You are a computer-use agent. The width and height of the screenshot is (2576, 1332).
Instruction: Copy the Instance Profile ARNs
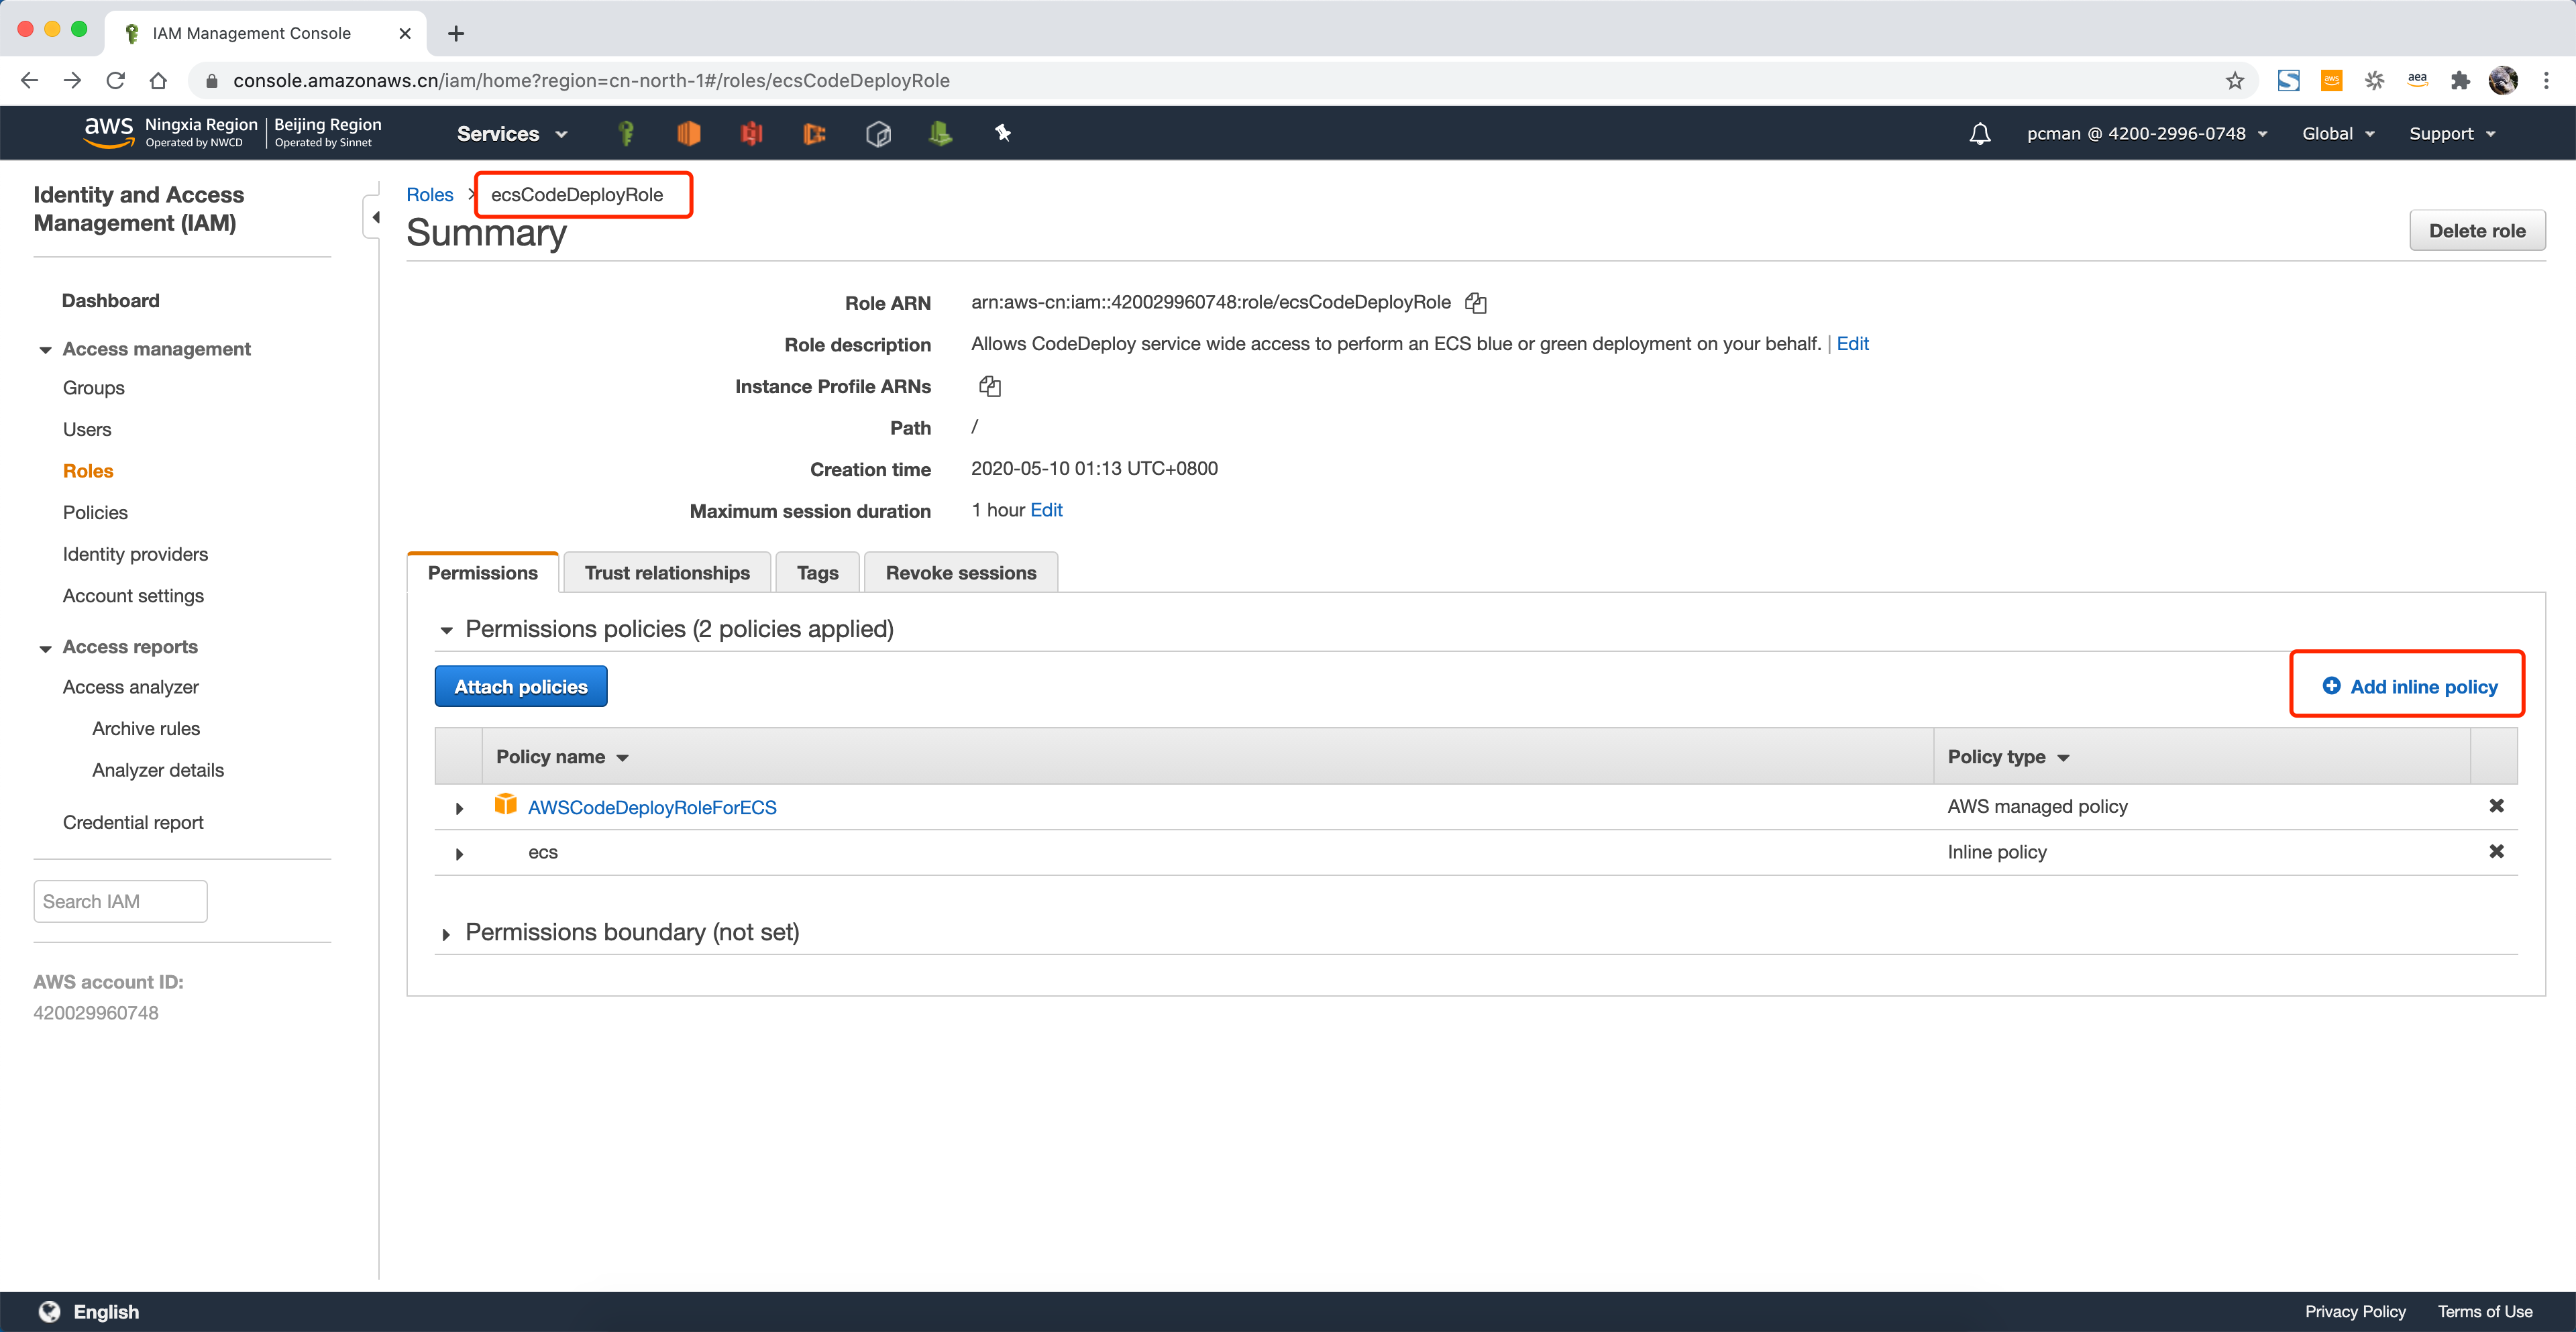click(990, 386)
